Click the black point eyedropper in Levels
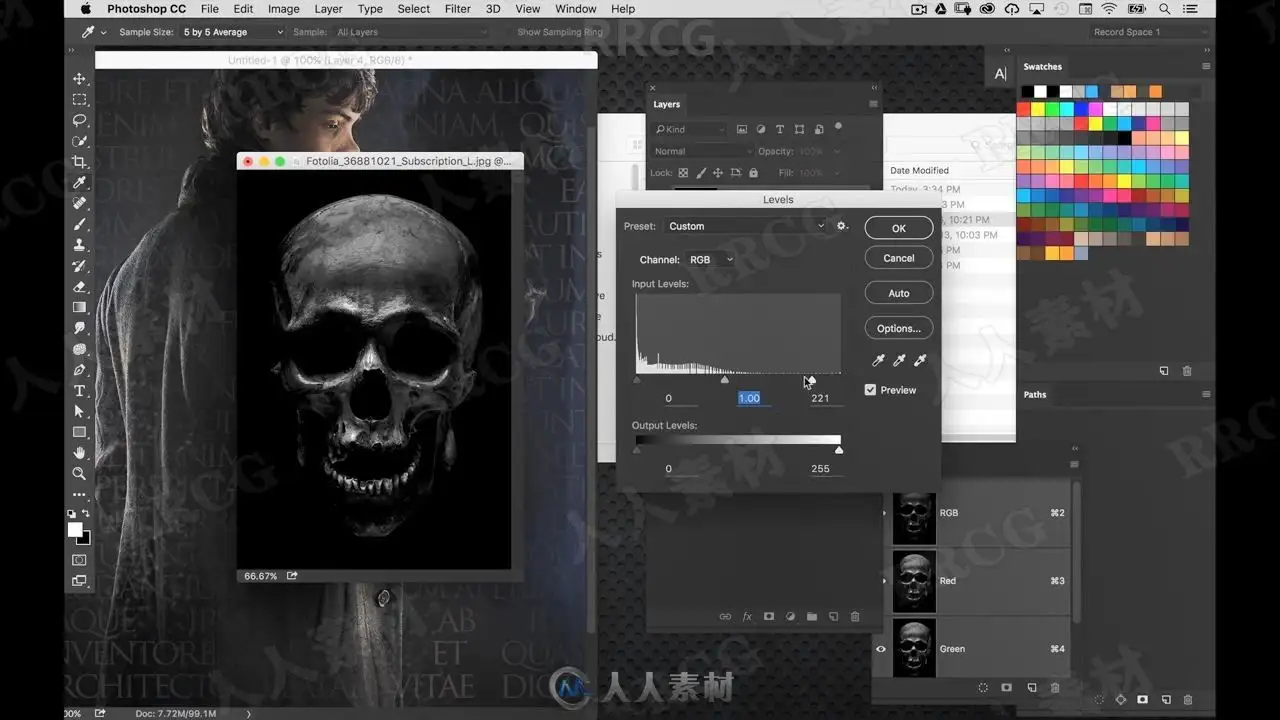This screenshot has width=1280, height=720. click(878, 361)
